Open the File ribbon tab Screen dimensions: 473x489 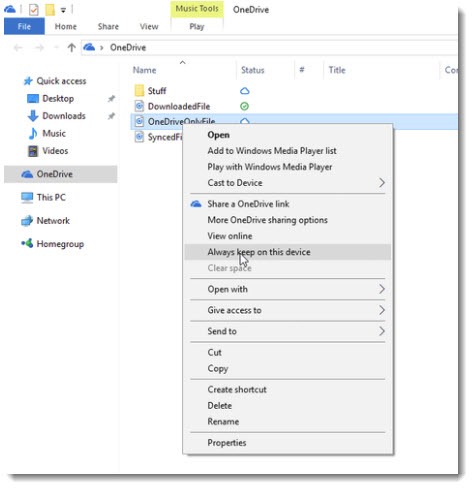tap(24, 27)
